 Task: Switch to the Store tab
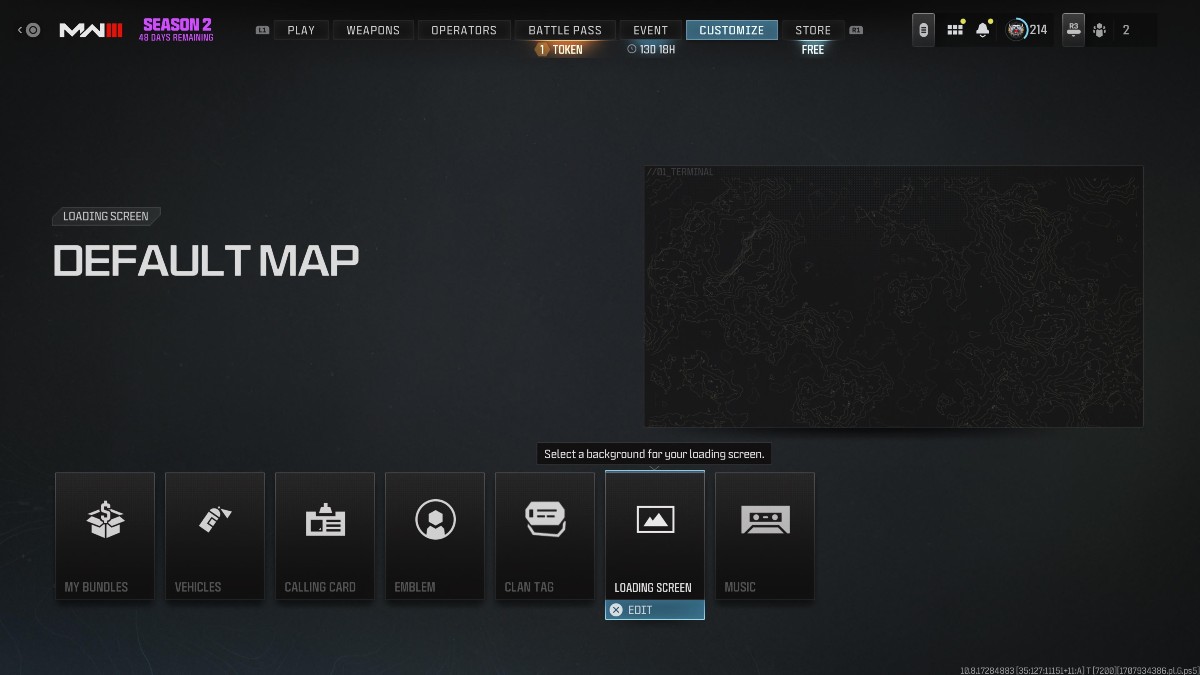(x=812, y=29)
